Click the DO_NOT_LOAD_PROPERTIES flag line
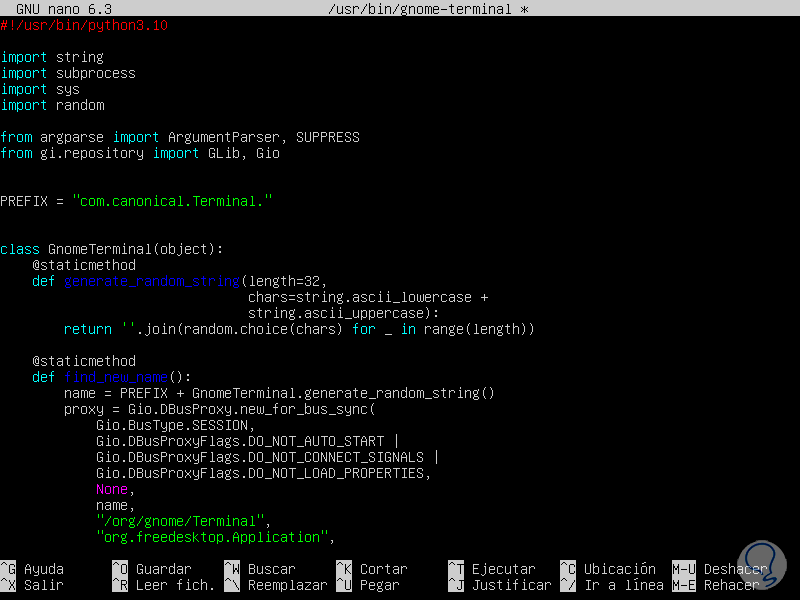 tap(263, 473)
